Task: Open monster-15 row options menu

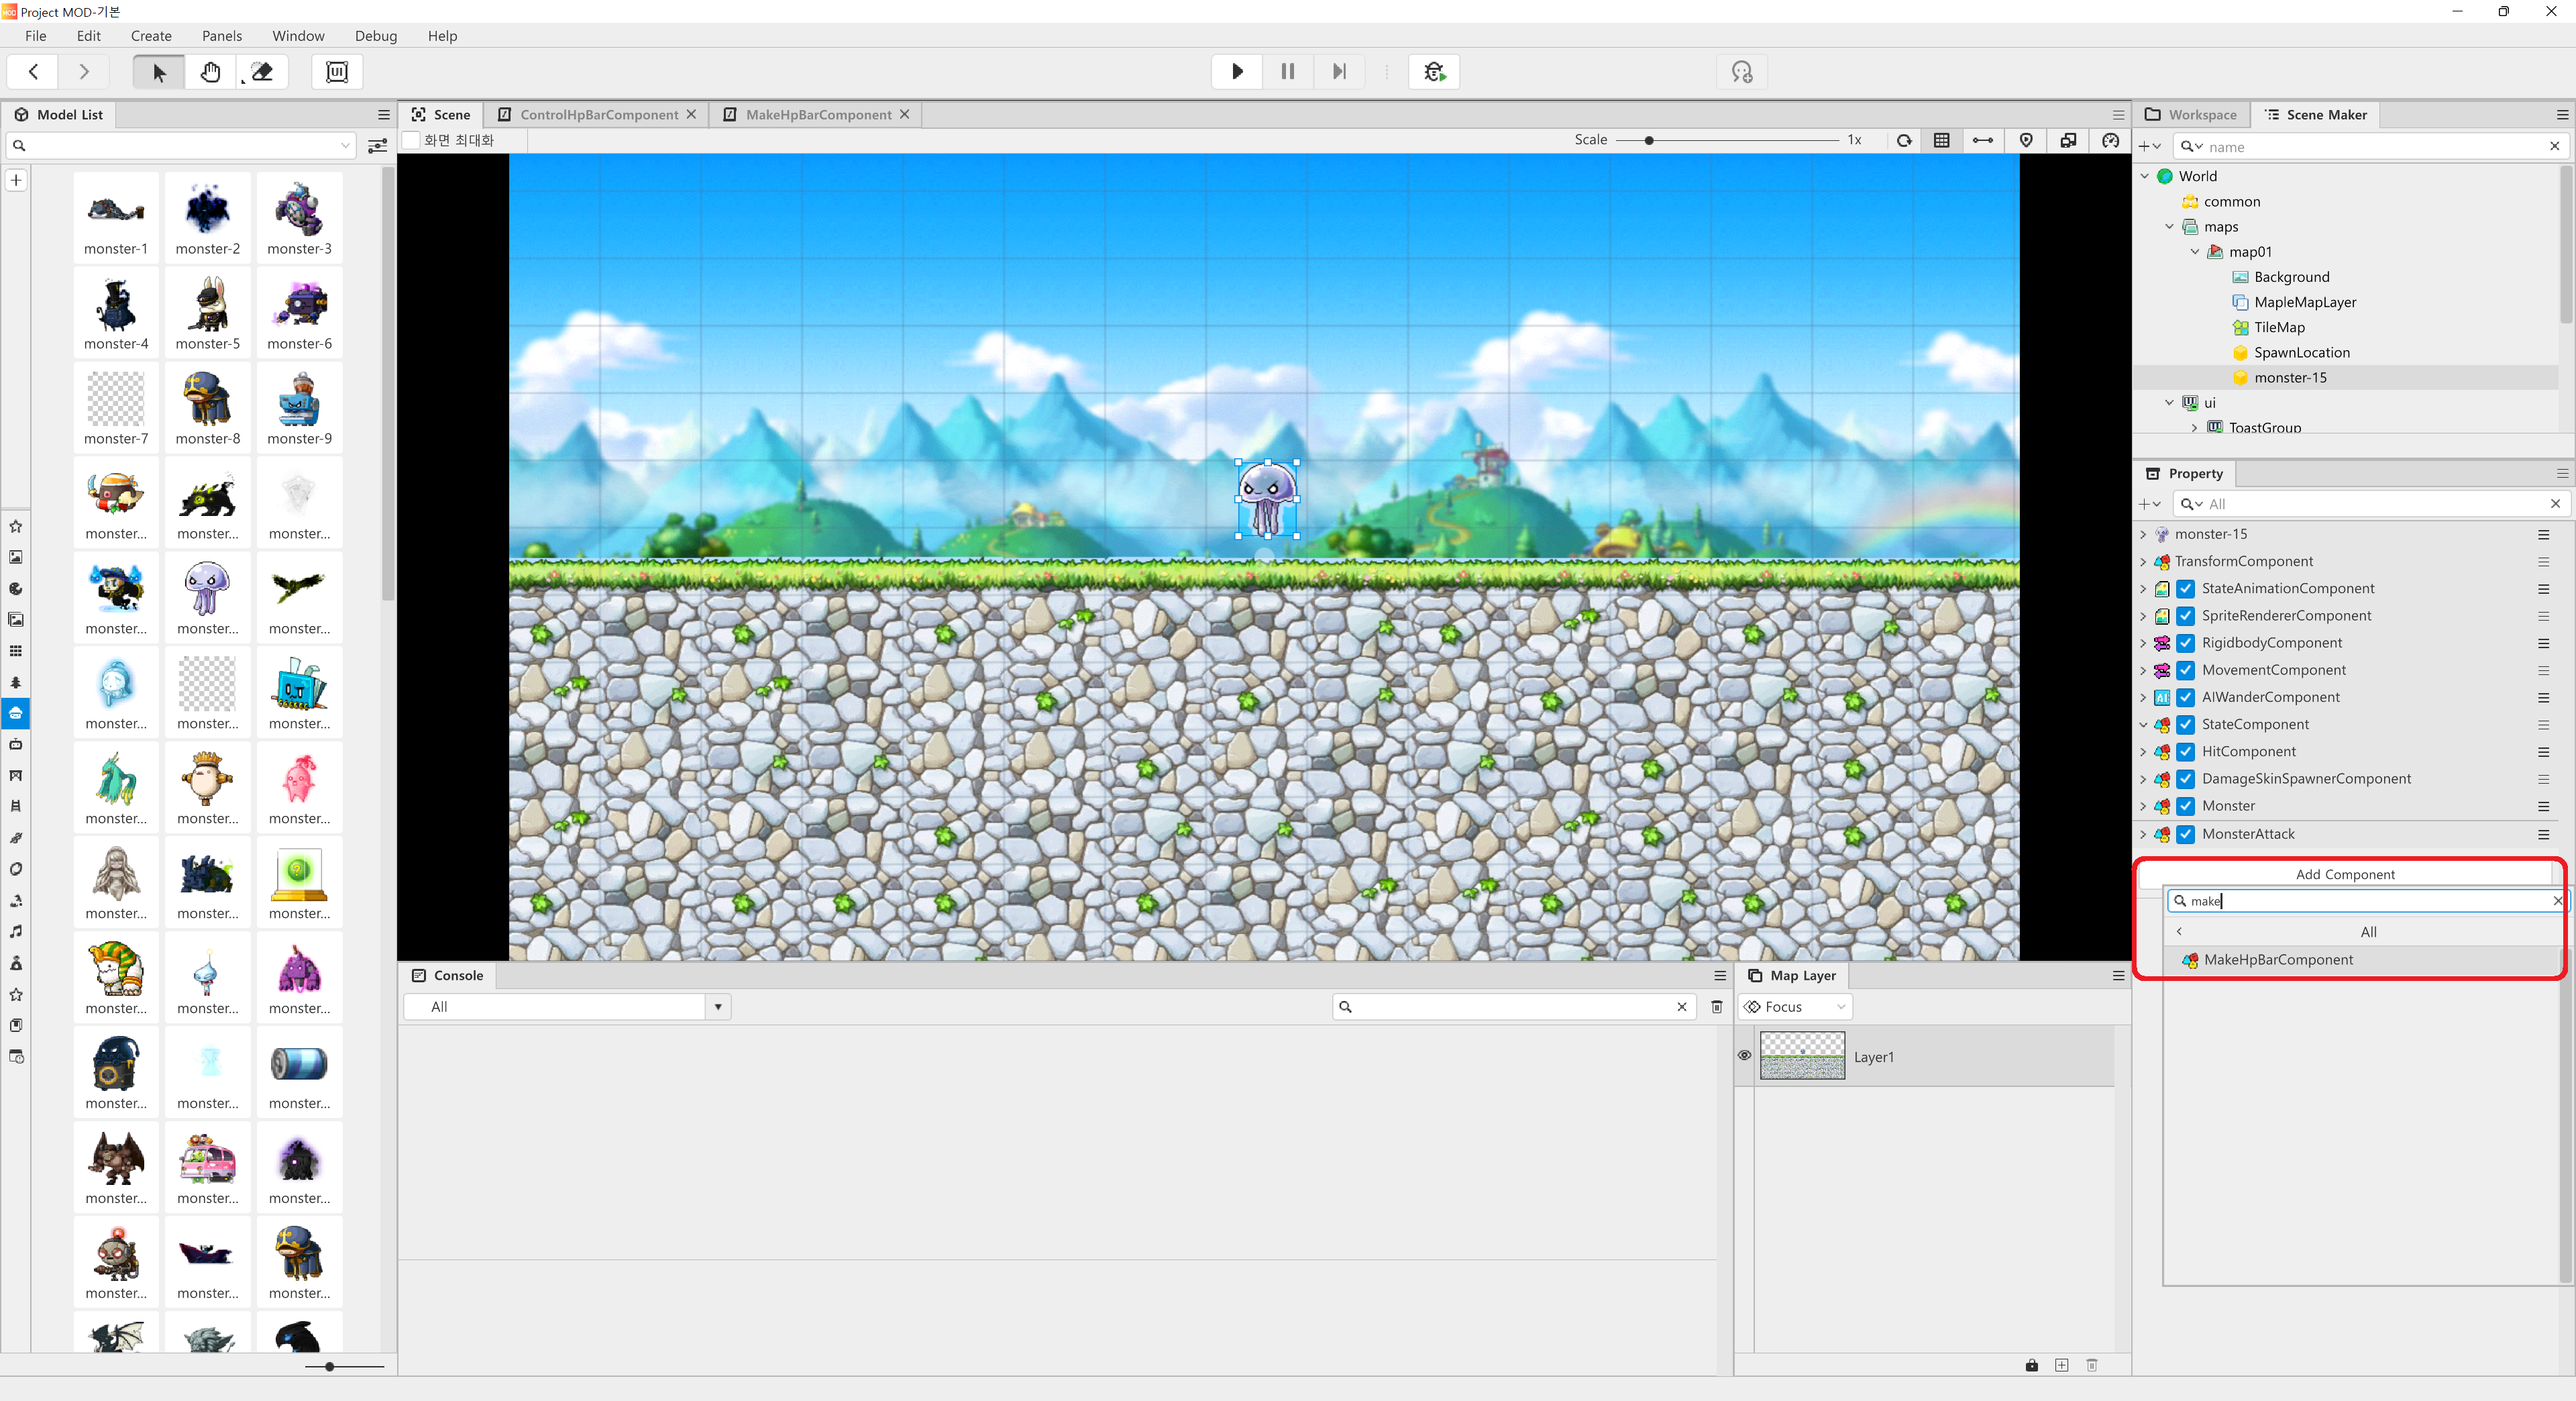Action: click(2544, 535)
